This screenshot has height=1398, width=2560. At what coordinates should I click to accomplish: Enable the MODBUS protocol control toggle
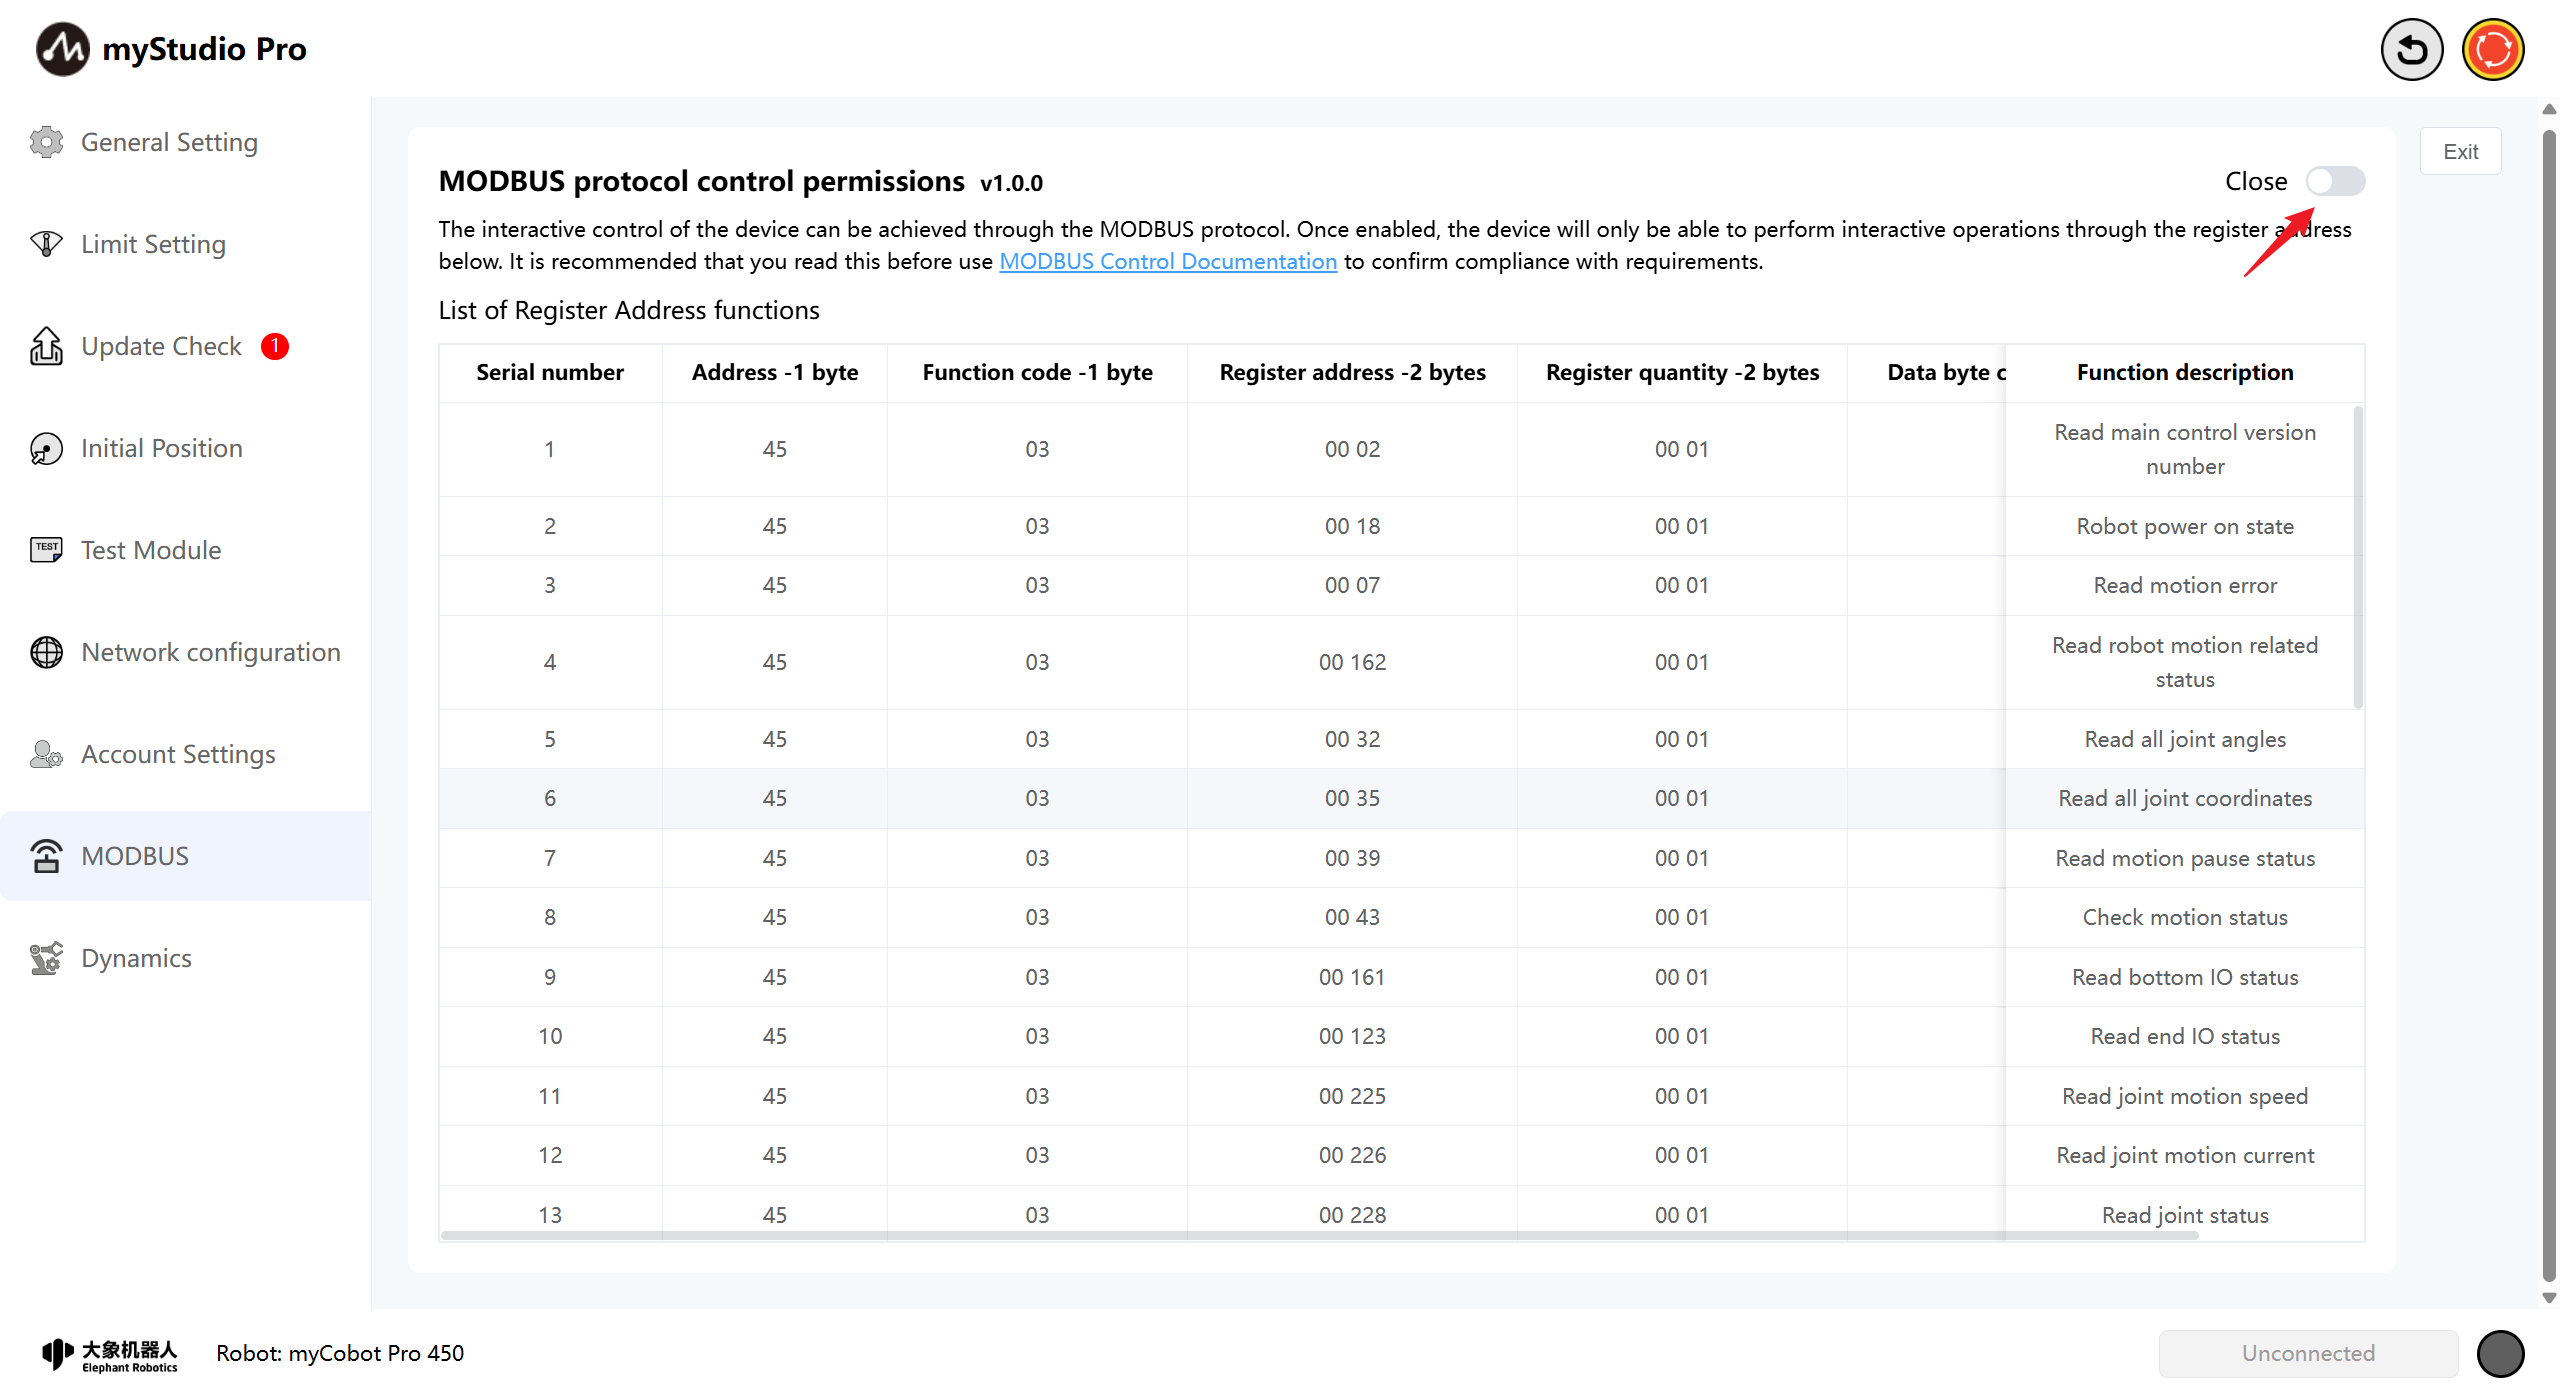[x=2335, y=181]
